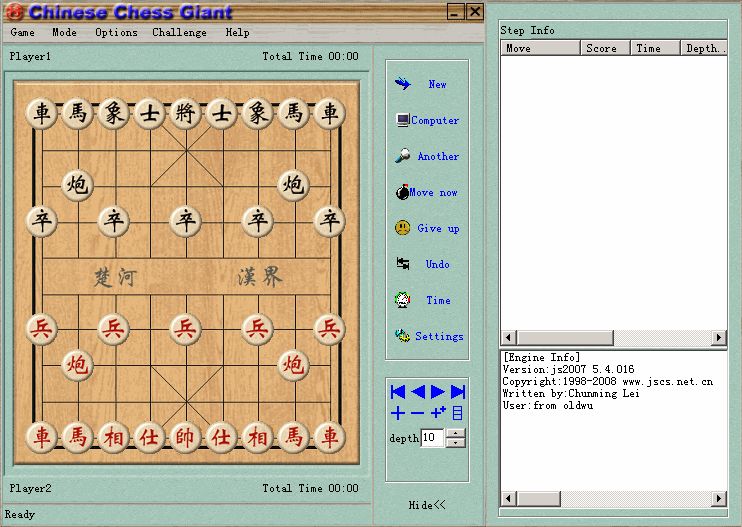Click the red app icon in title bar

14,11
